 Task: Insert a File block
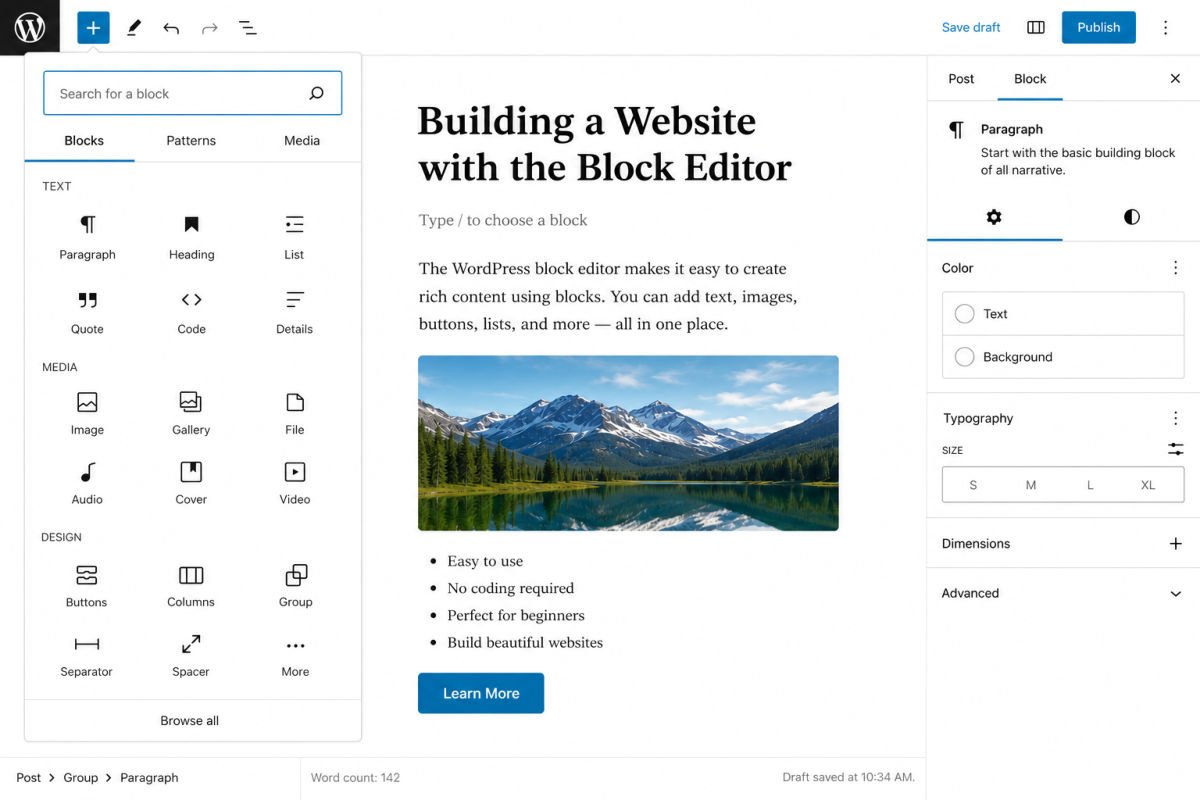294,413
